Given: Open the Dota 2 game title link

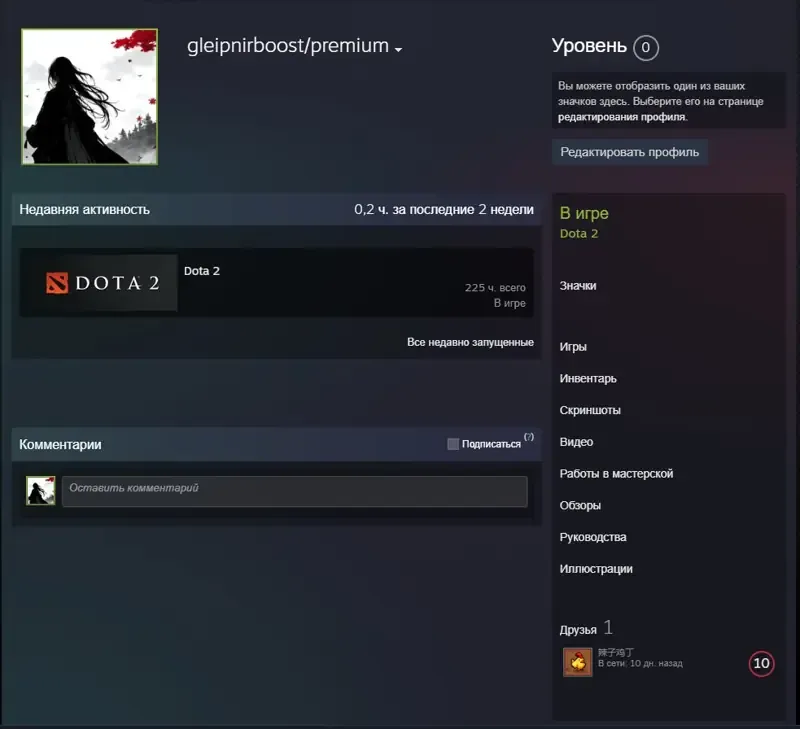Looking at the screenshot, I should pos(202,271).
